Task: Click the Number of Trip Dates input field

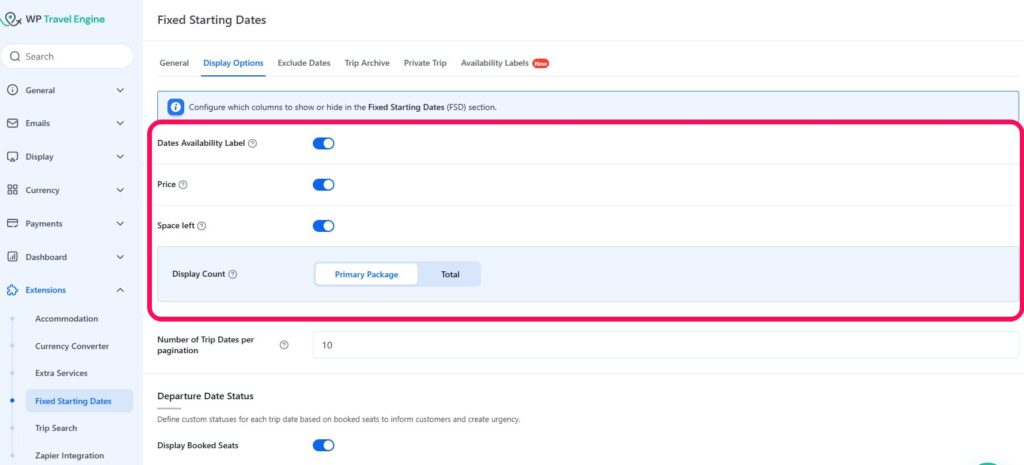Action: [665, 345]
